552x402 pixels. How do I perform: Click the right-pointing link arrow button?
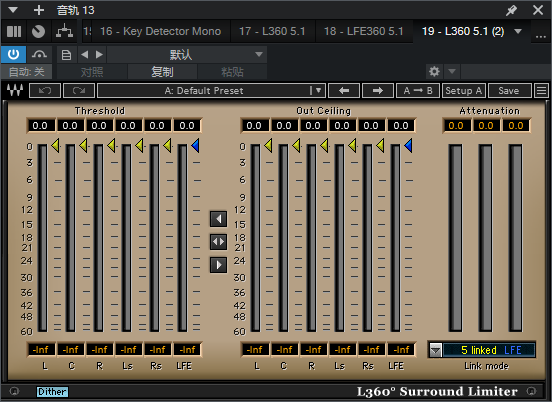218,265
